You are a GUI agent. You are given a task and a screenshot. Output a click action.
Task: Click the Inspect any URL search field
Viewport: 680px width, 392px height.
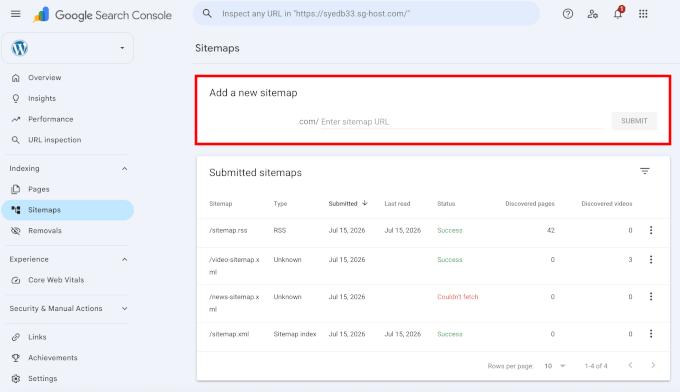(x=366, y=13)
